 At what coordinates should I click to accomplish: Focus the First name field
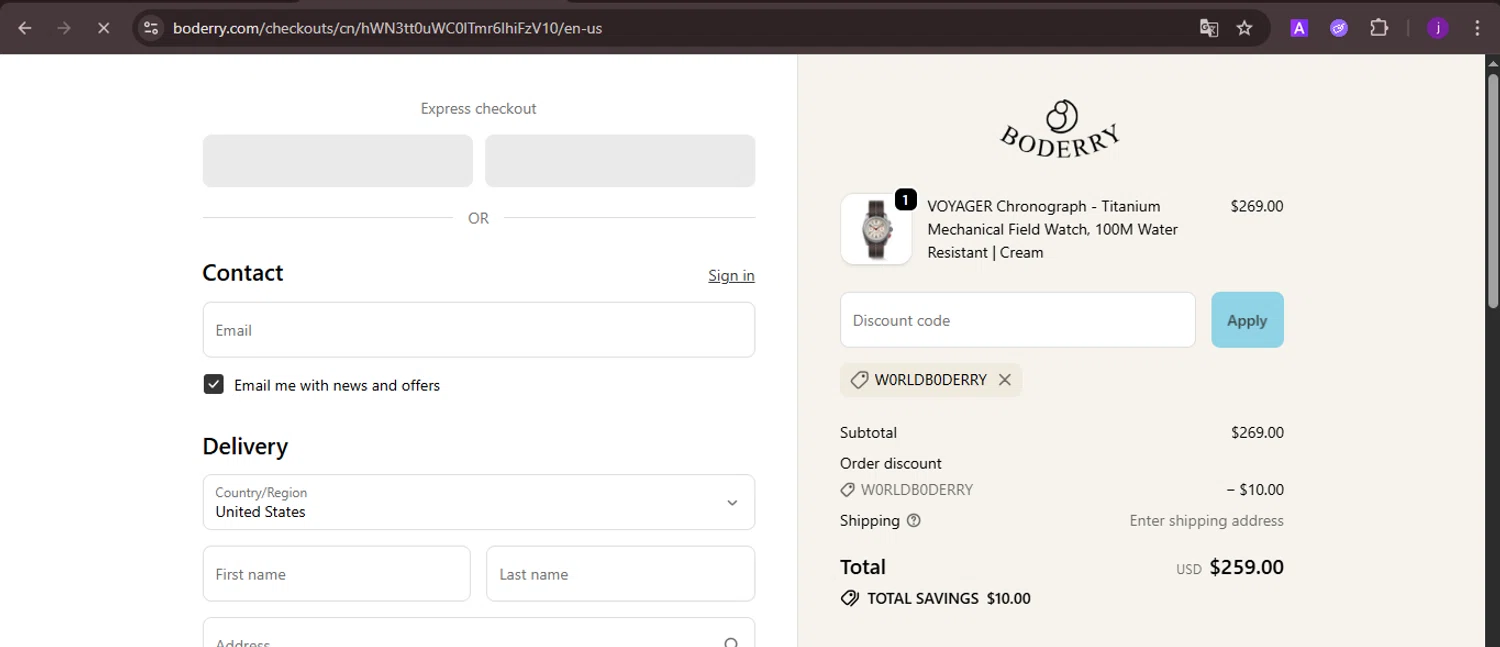(337, 574)
